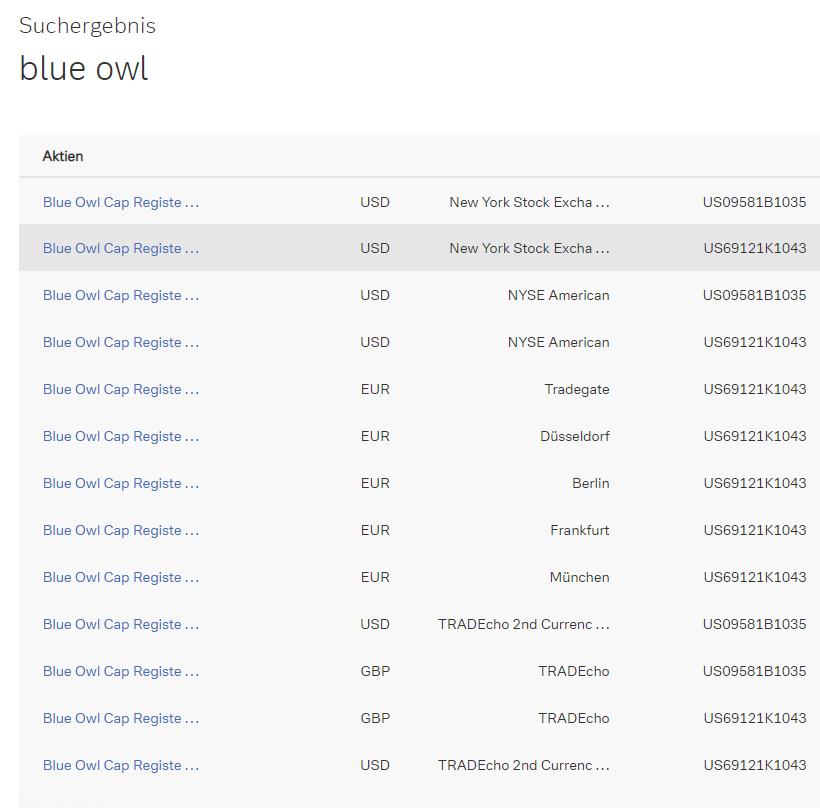Click the blue owl search query text
Viewport: 820px width, 808px height.
click(83, 68)
